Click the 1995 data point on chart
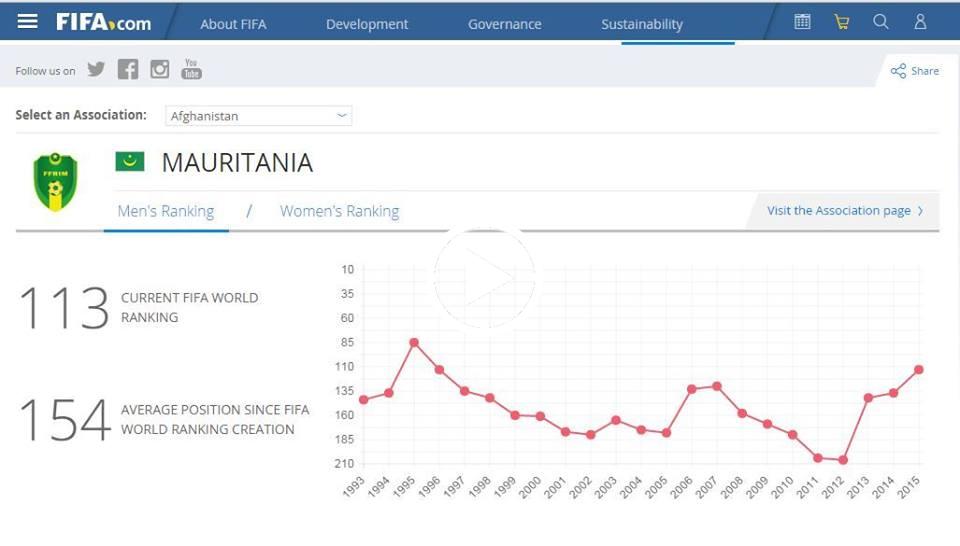Screen dimensions: 960x546 (x=414, y=343)
